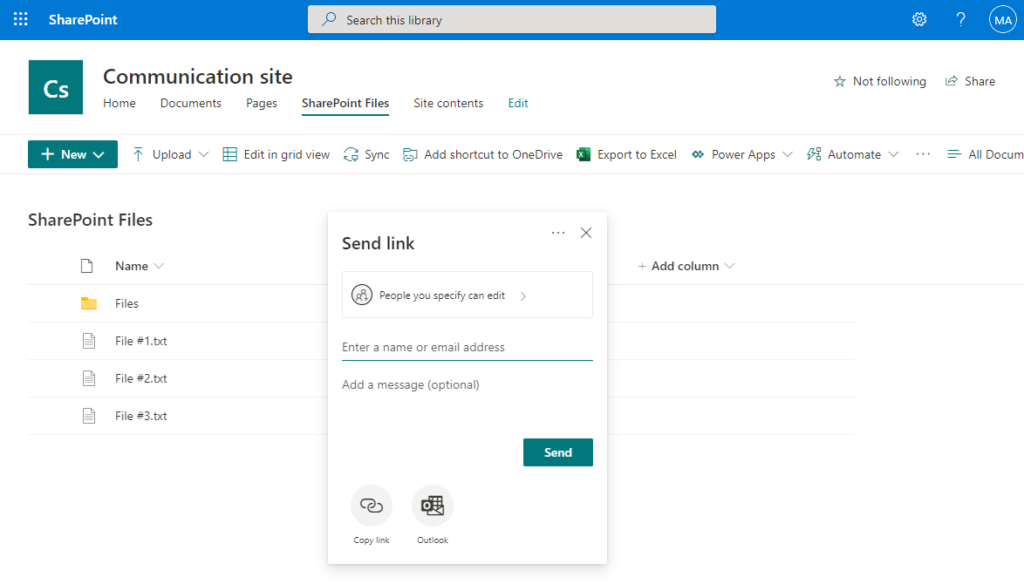The image size is (1024, 584).
Task: Click the Name column header text
Action: coord(131,266)
